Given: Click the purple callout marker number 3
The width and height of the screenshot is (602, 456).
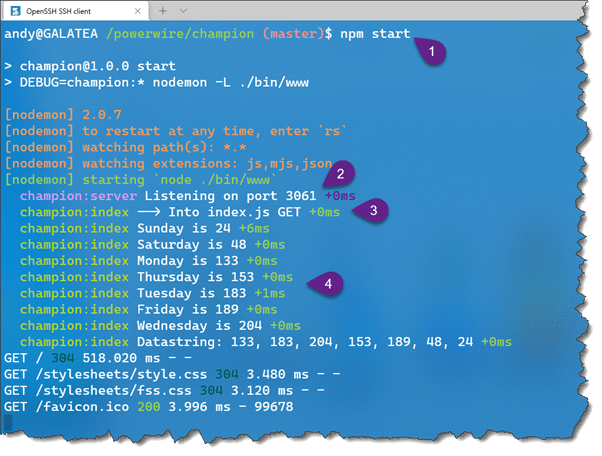Looking at the screenshot, I should [373, 209].
